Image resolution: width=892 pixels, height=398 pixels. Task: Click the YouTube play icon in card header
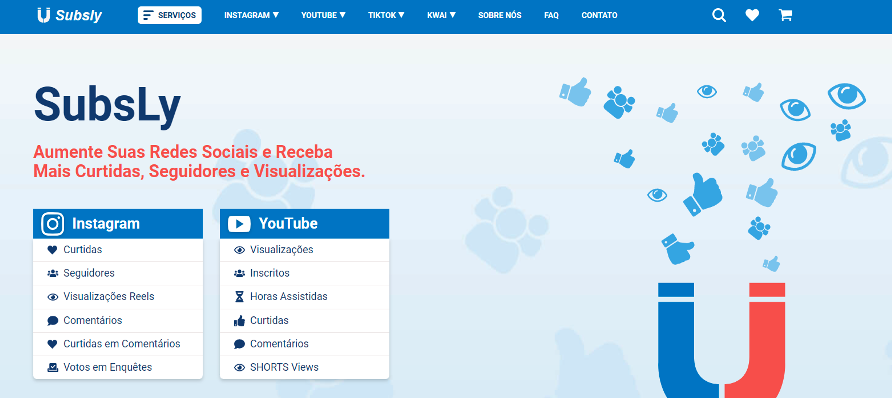click(x=239, y=224)
